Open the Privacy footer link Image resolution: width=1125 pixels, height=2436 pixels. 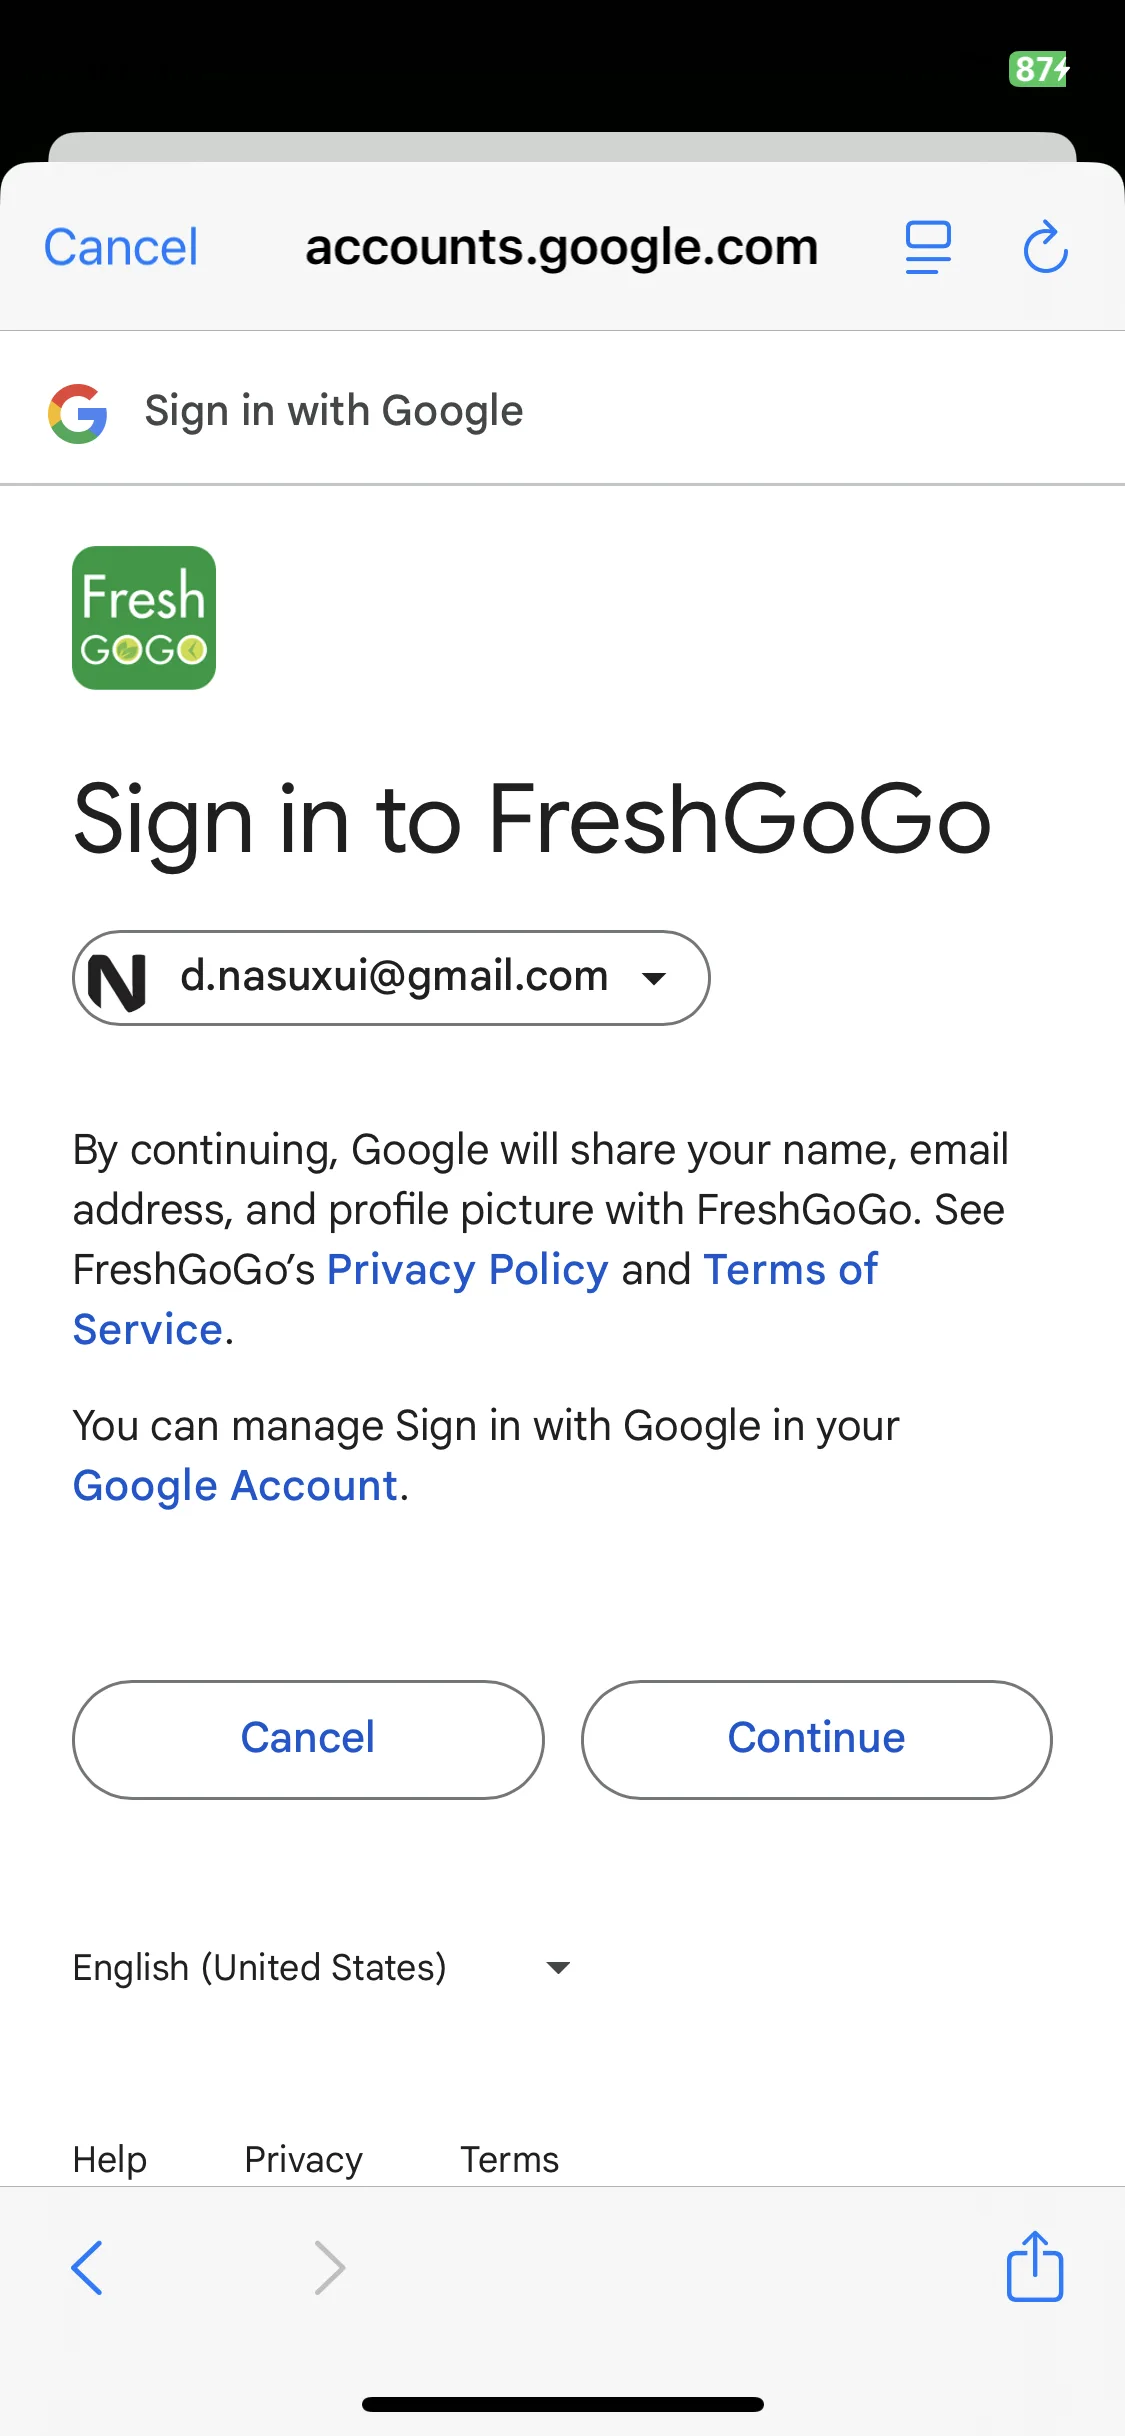click(x=303, y=2159)
